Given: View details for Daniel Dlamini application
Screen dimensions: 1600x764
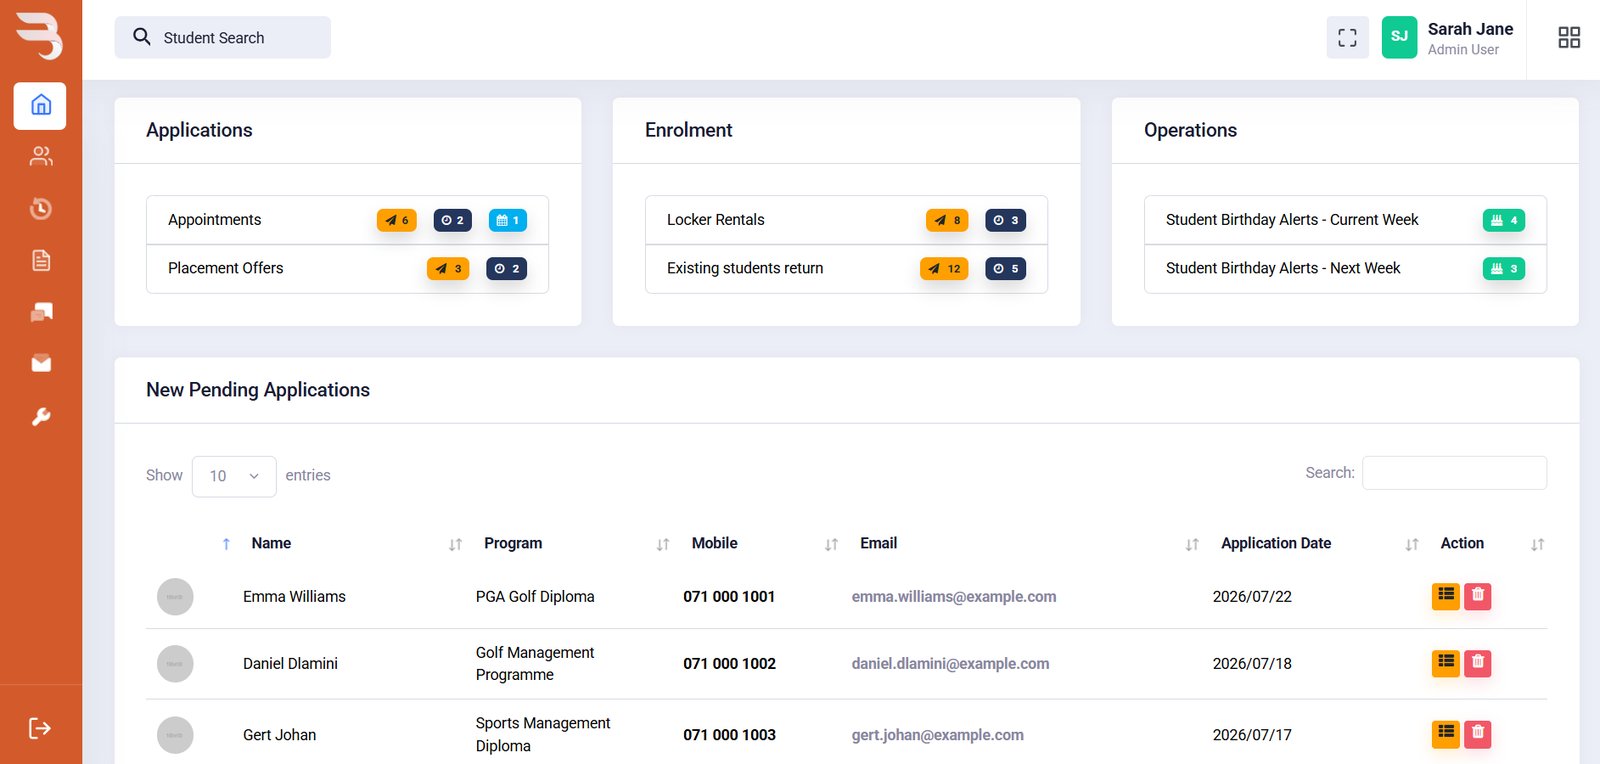Looking at the screenshot, I should 1445,663.
